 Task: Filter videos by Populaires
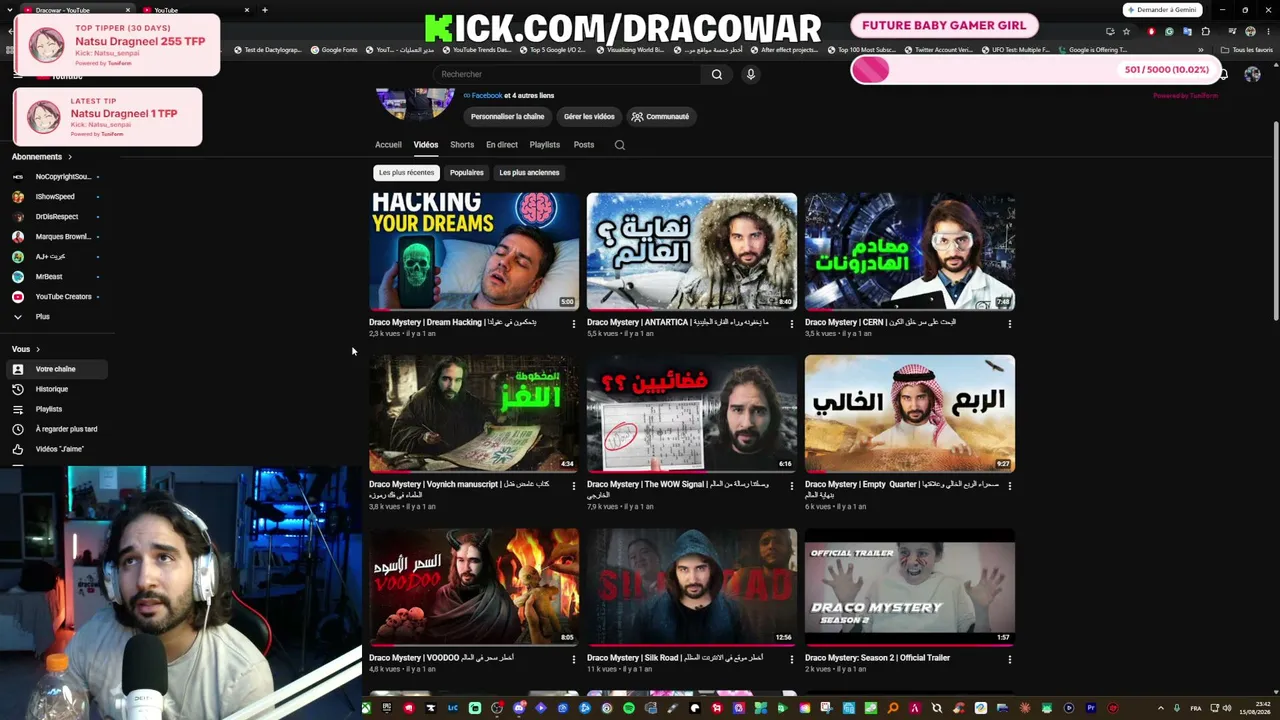pos(467,173)
